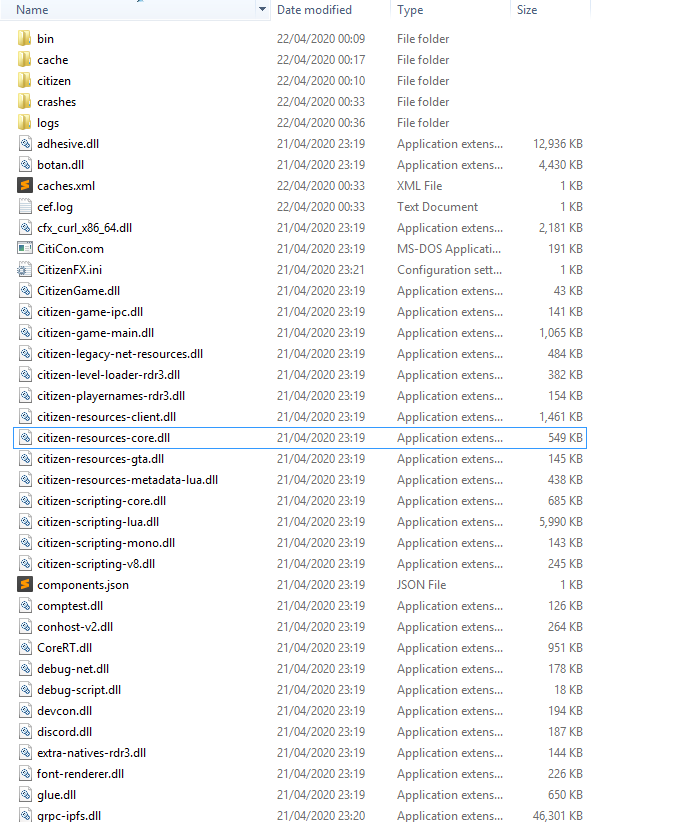Click the devcon.dll file icon
Image resolution: width=682 pixels, height=824 pixels.
click(25, 710)
